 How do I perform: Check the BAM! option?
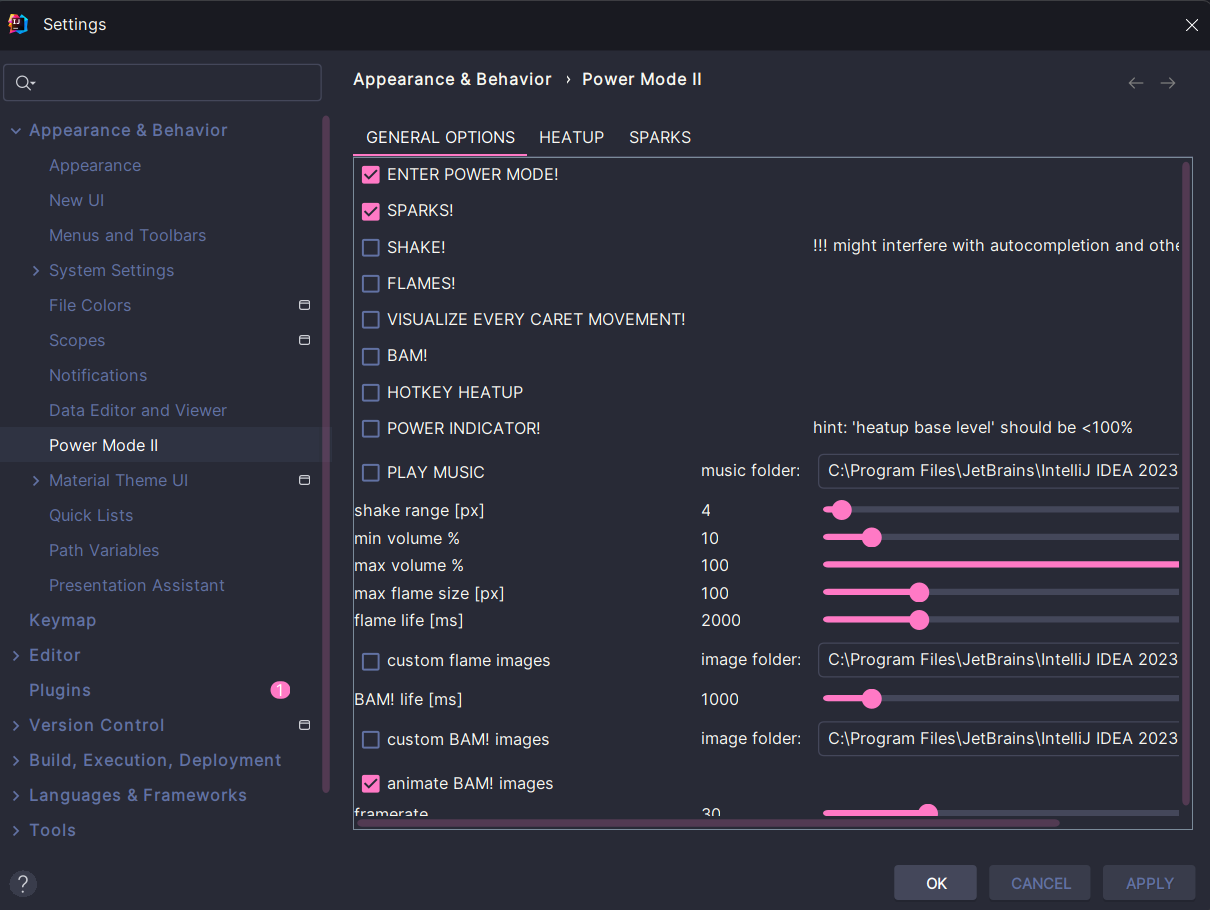click(371, 356)
